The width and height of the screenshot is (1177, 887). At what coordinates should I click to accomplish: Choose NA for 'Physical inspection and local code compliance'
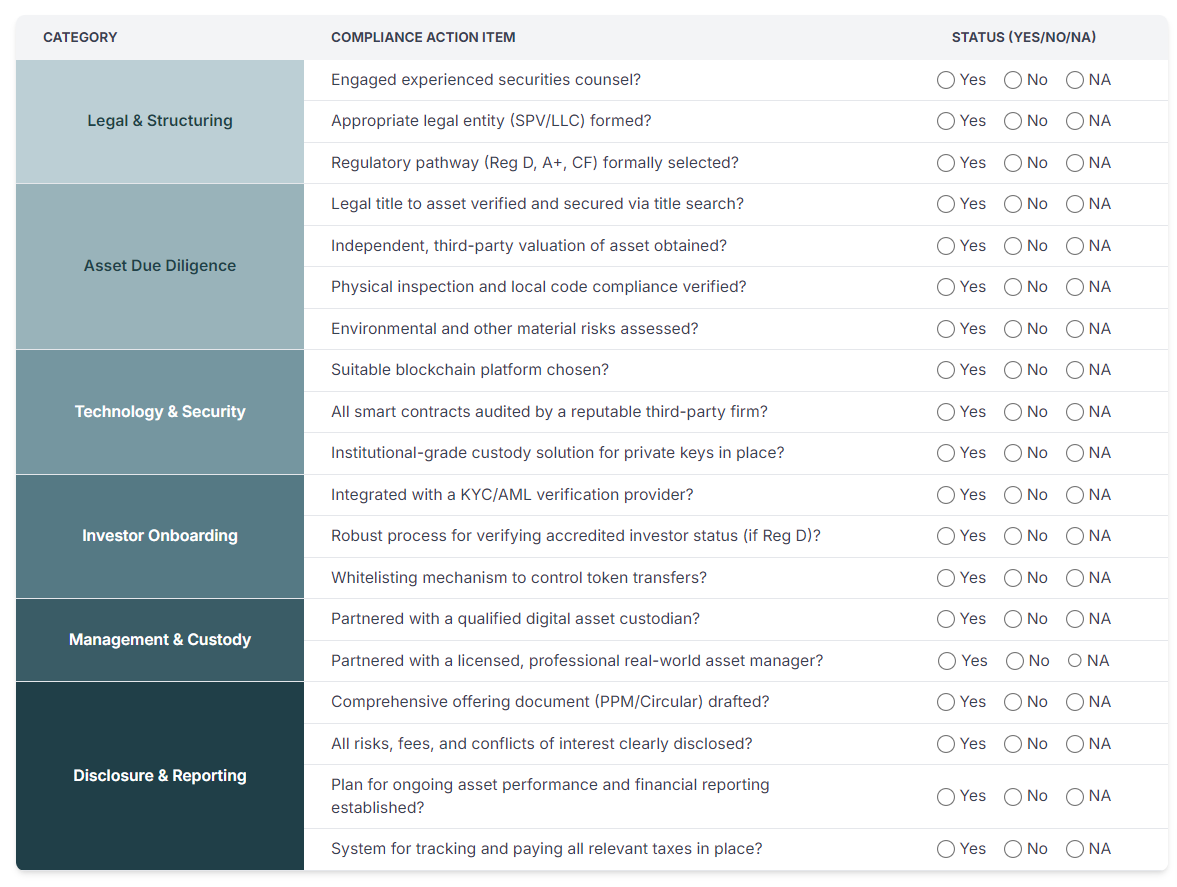(1075, 287)
